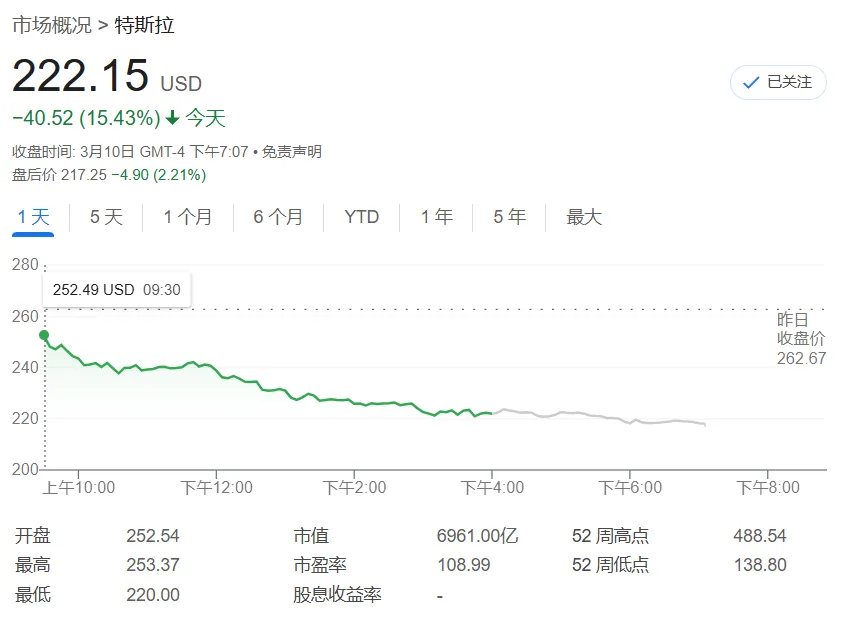This screenshot has height=629, width=847.
Task: Open the 市场概况 breadcrumb link
Action: coord(52,25)
